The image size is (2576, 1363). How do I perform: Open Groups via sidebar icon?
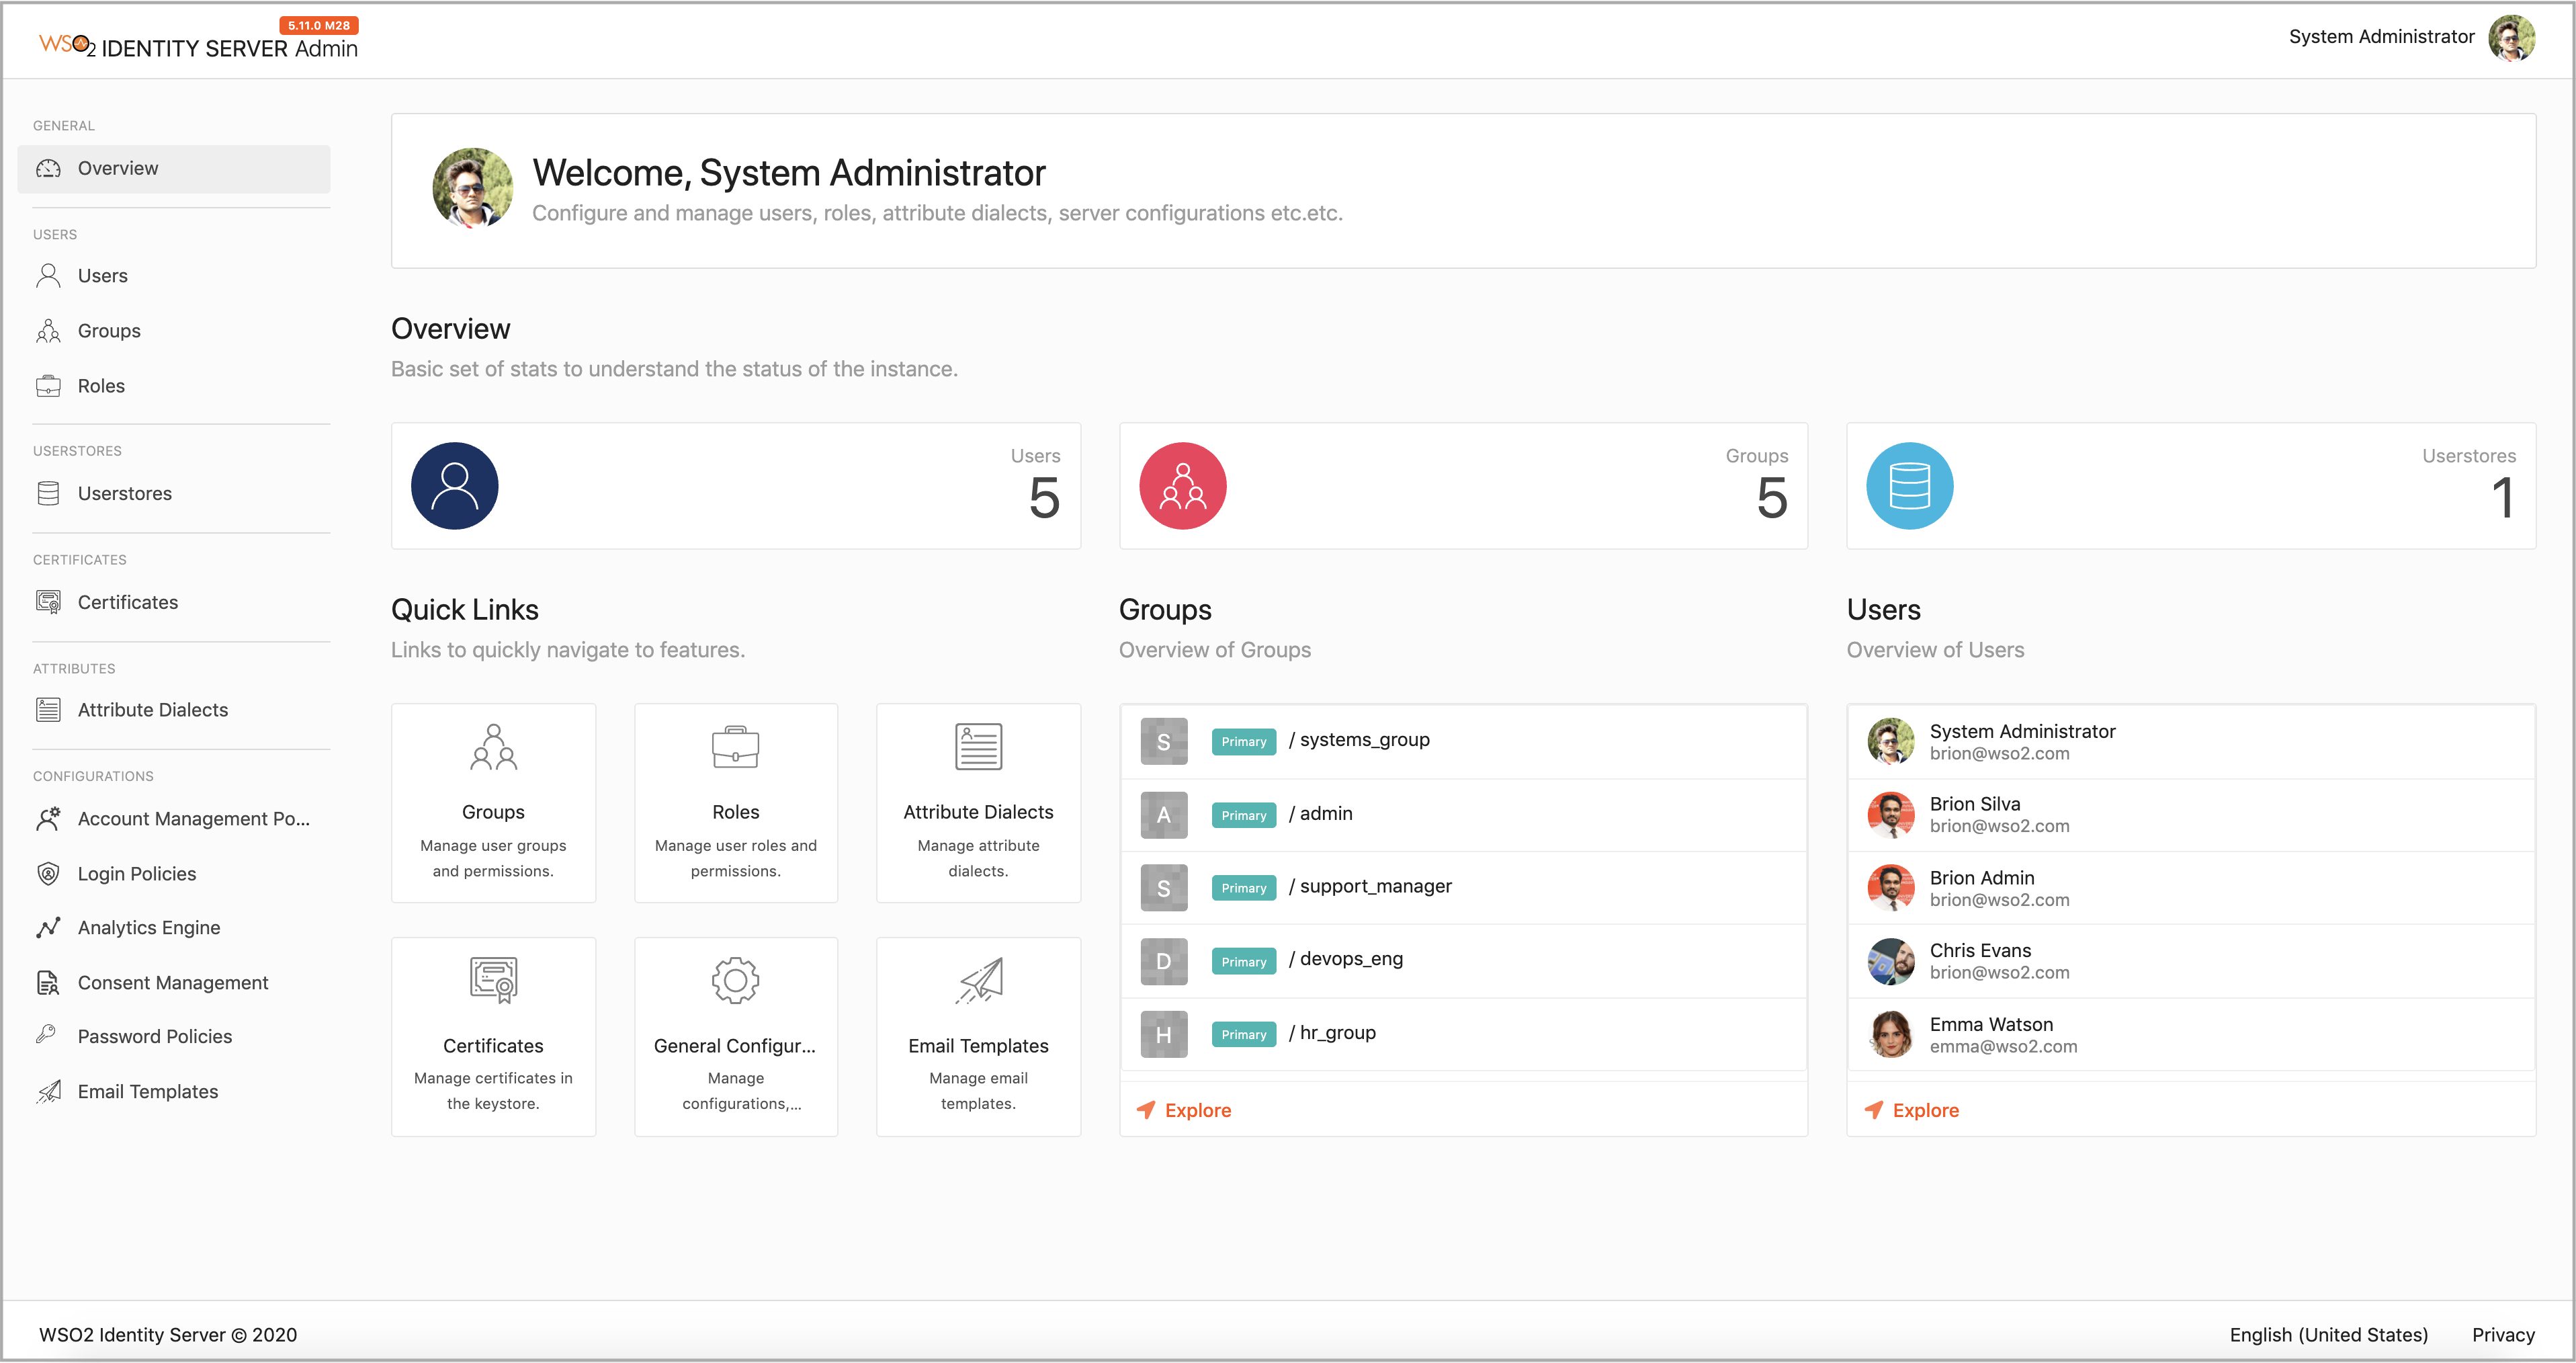(48, 331)
